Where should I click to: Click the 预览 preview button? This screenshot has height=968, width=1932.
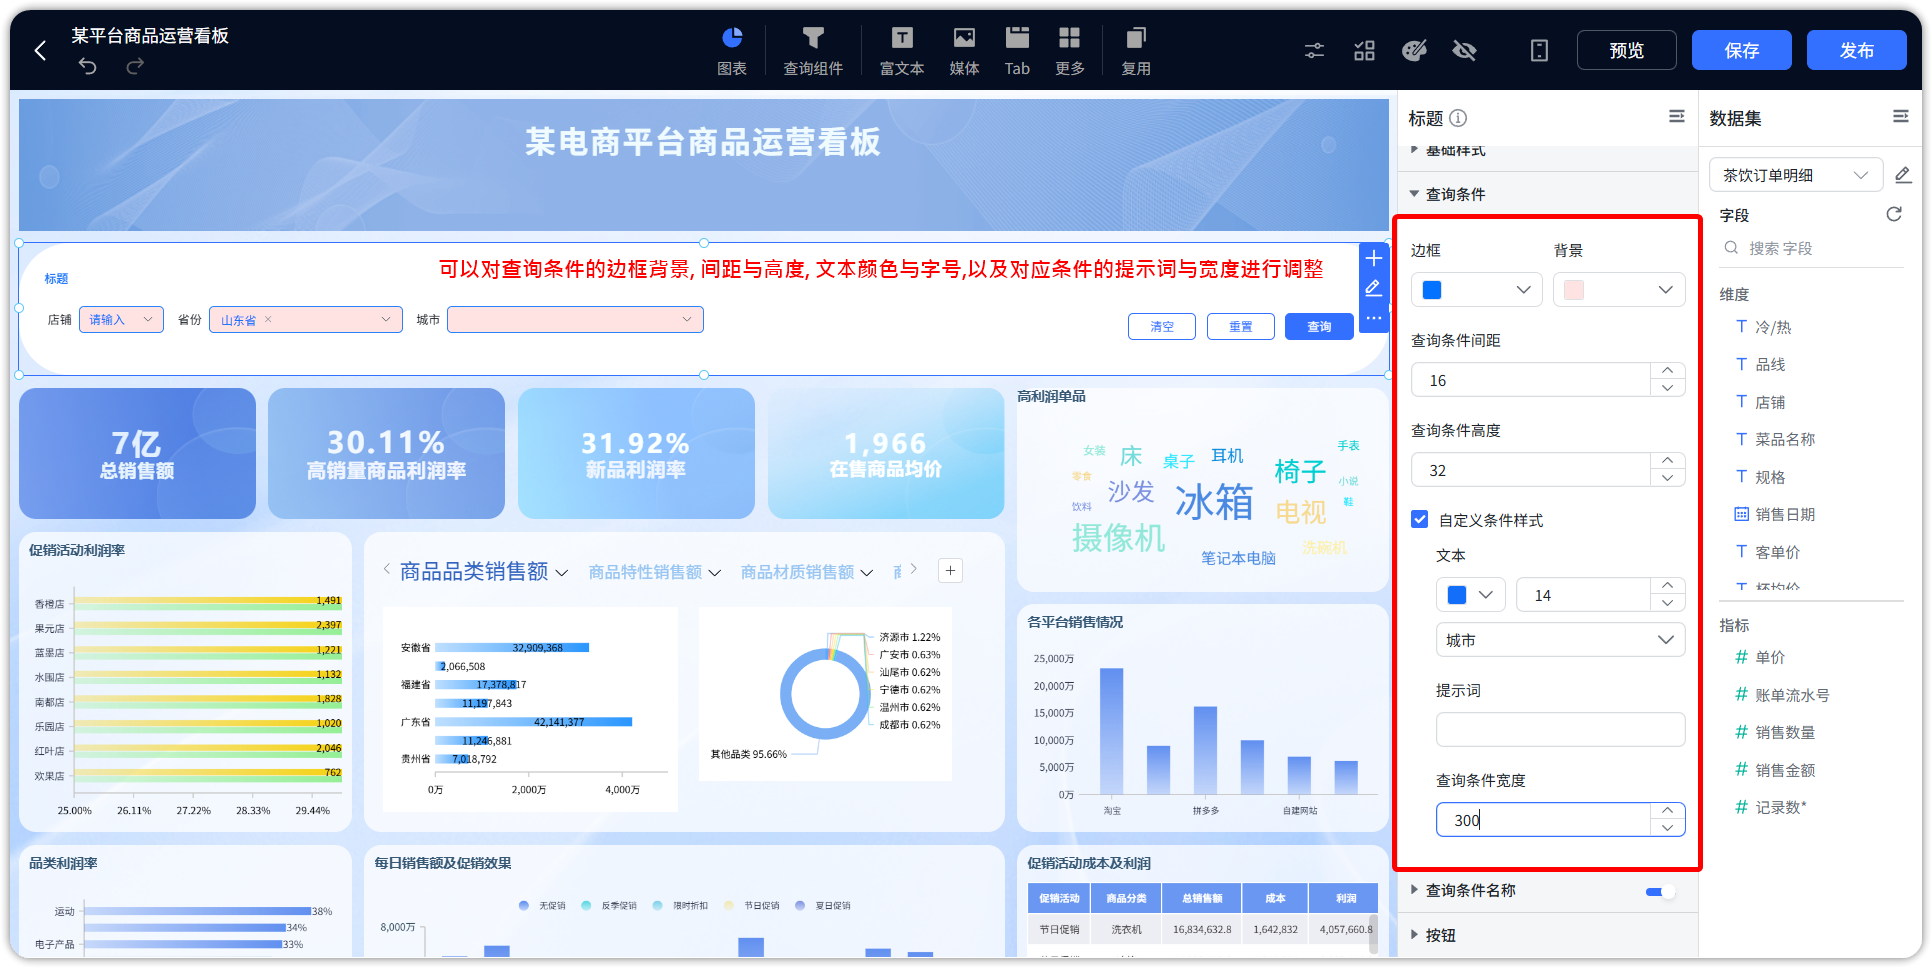tap(1626, 50)
